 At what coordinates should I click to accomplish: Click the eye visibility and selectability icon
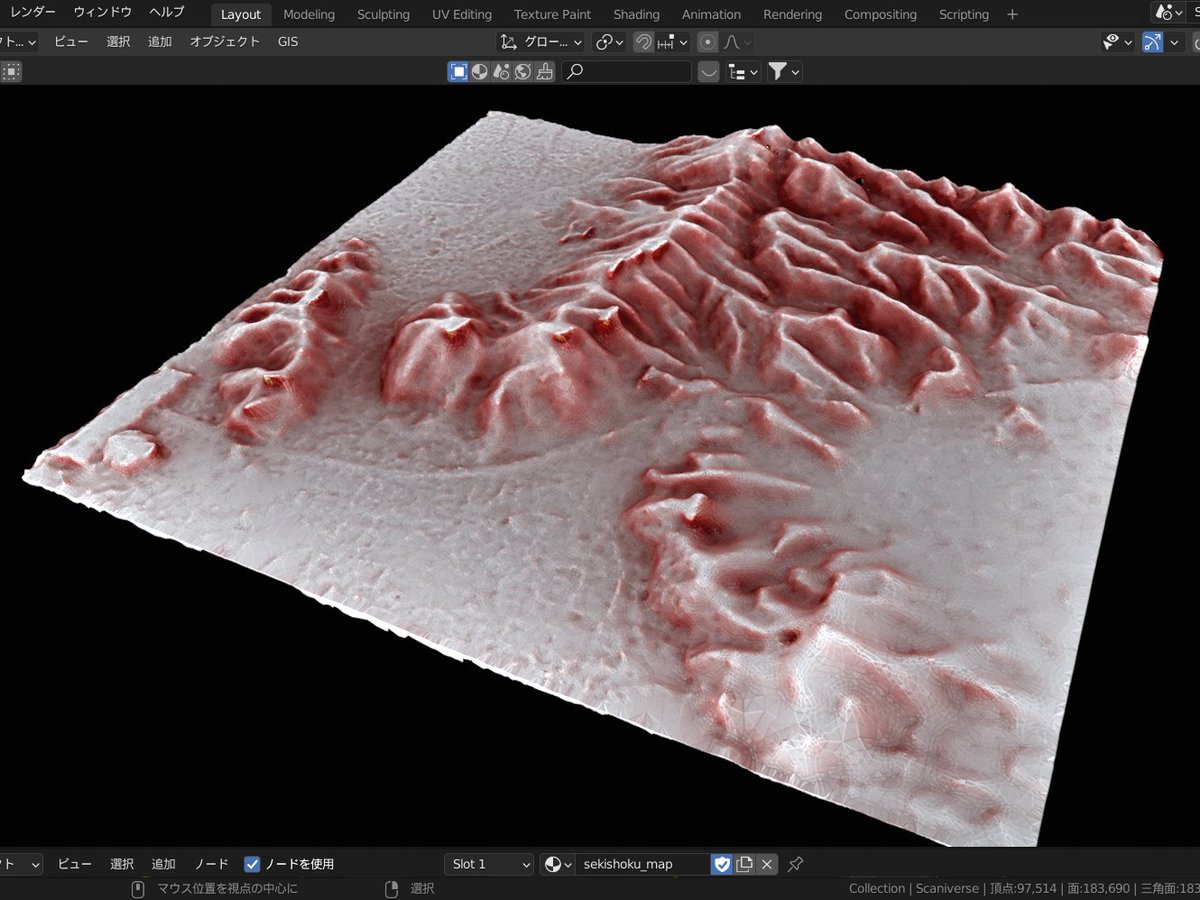[1117, 42]
